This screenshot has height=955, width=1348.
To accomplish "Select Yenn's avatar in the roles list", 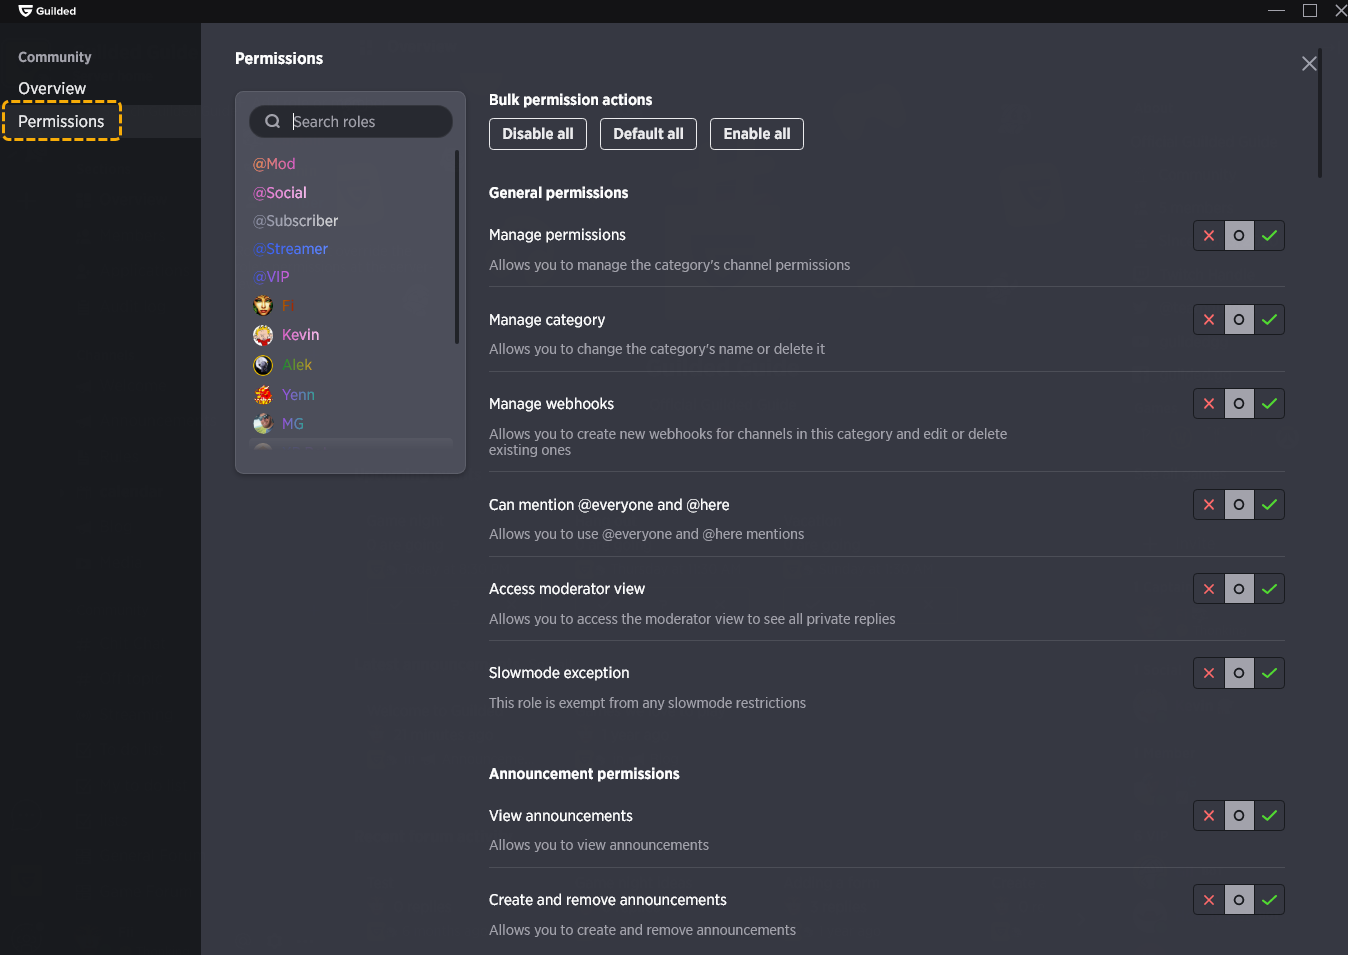I will pyautogui.click(x=263, y=395).
